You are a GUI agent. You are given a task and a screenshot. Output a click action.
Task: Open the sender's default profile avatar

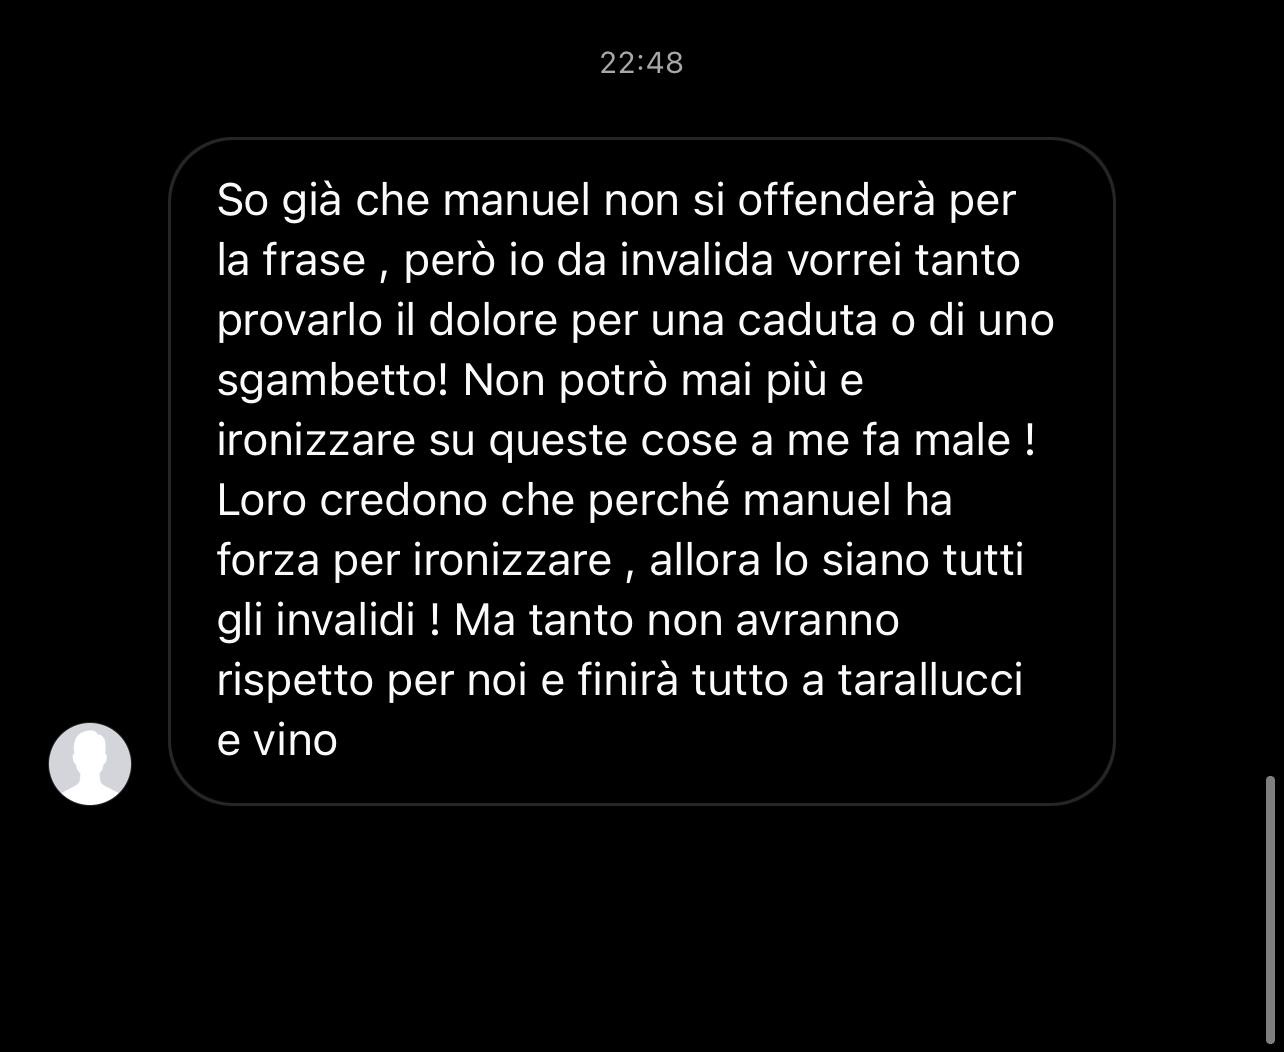(90, 763)
